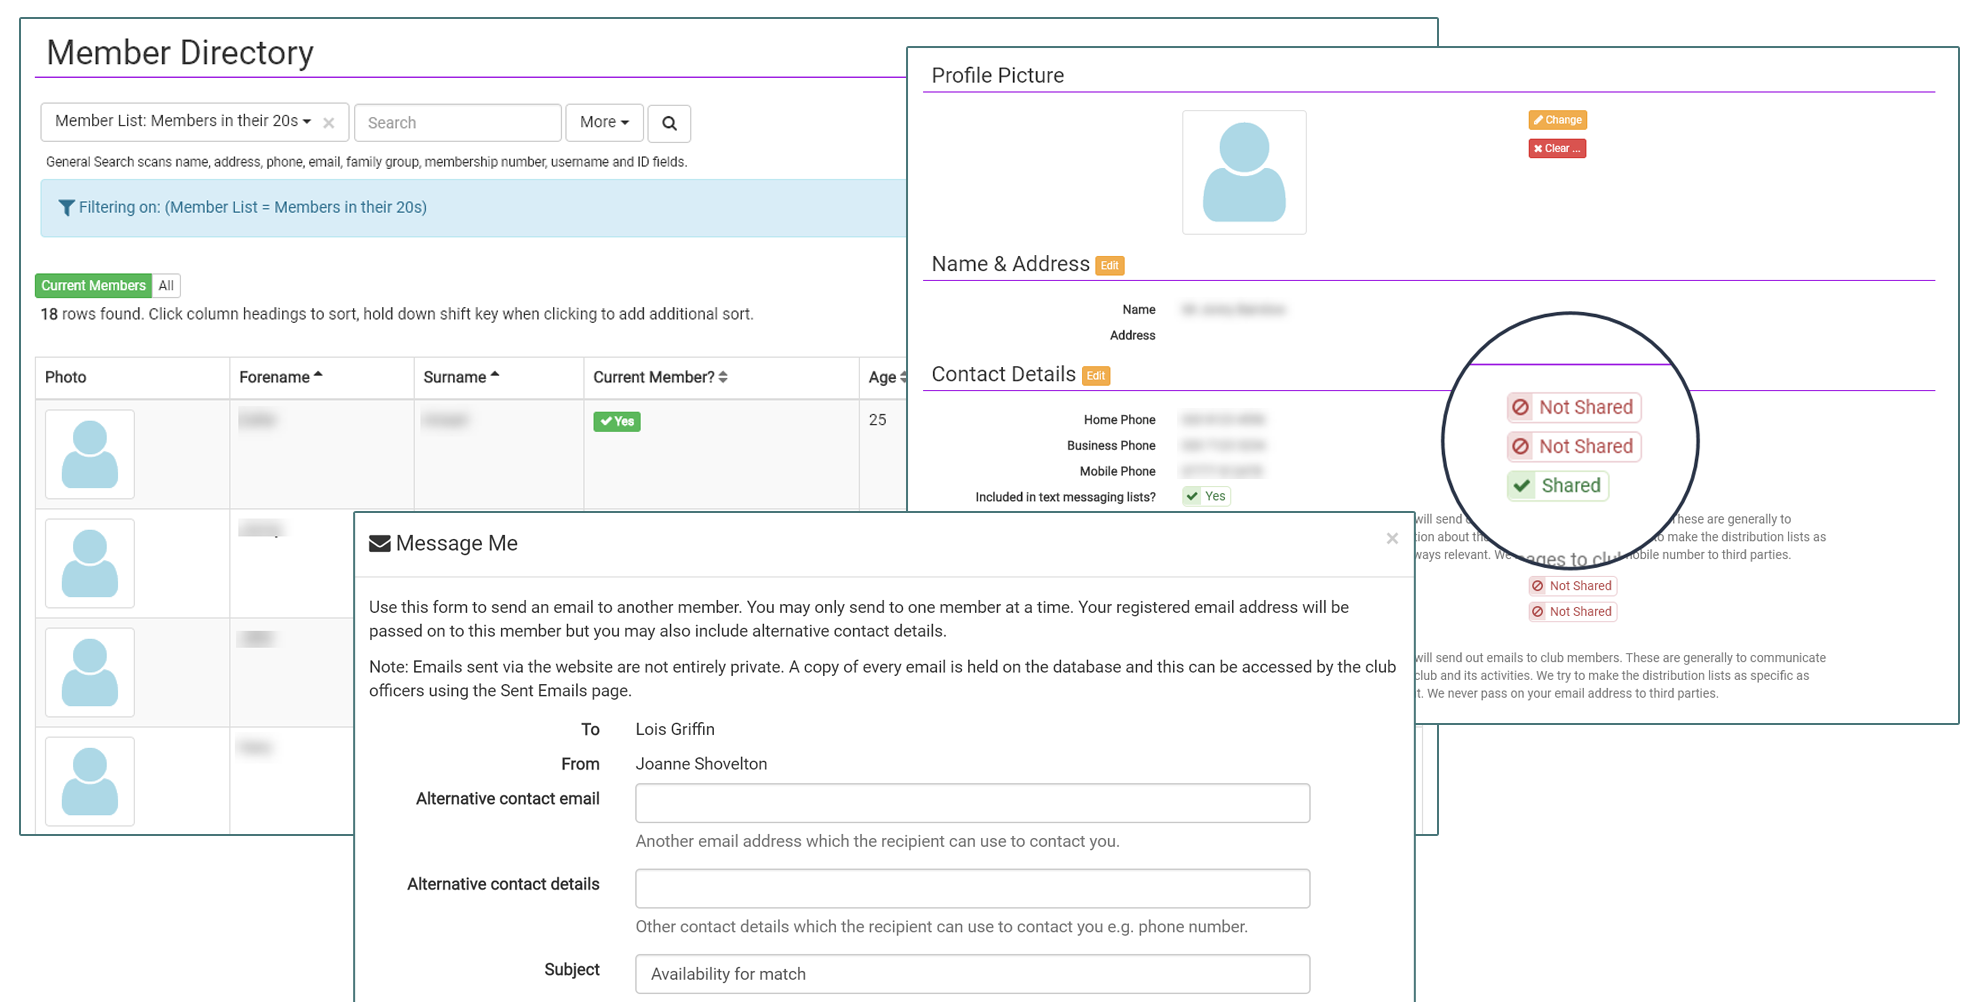Edit the Contact Details section

(1095, 376)
